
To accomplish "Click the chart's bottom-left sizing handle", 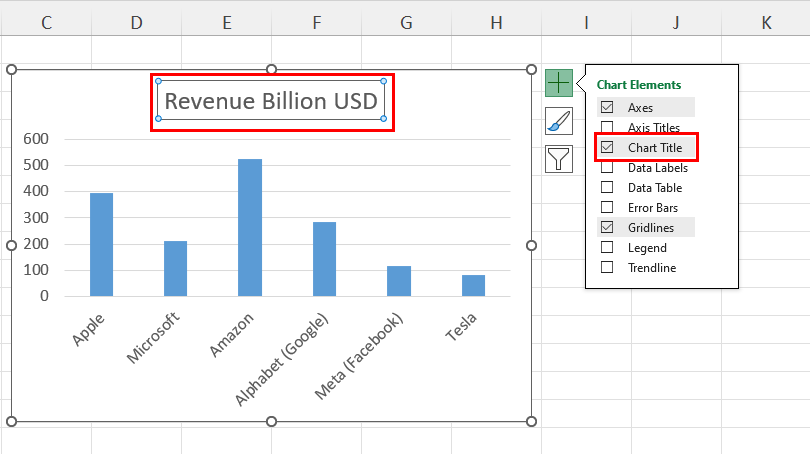I will click(11, 421).
